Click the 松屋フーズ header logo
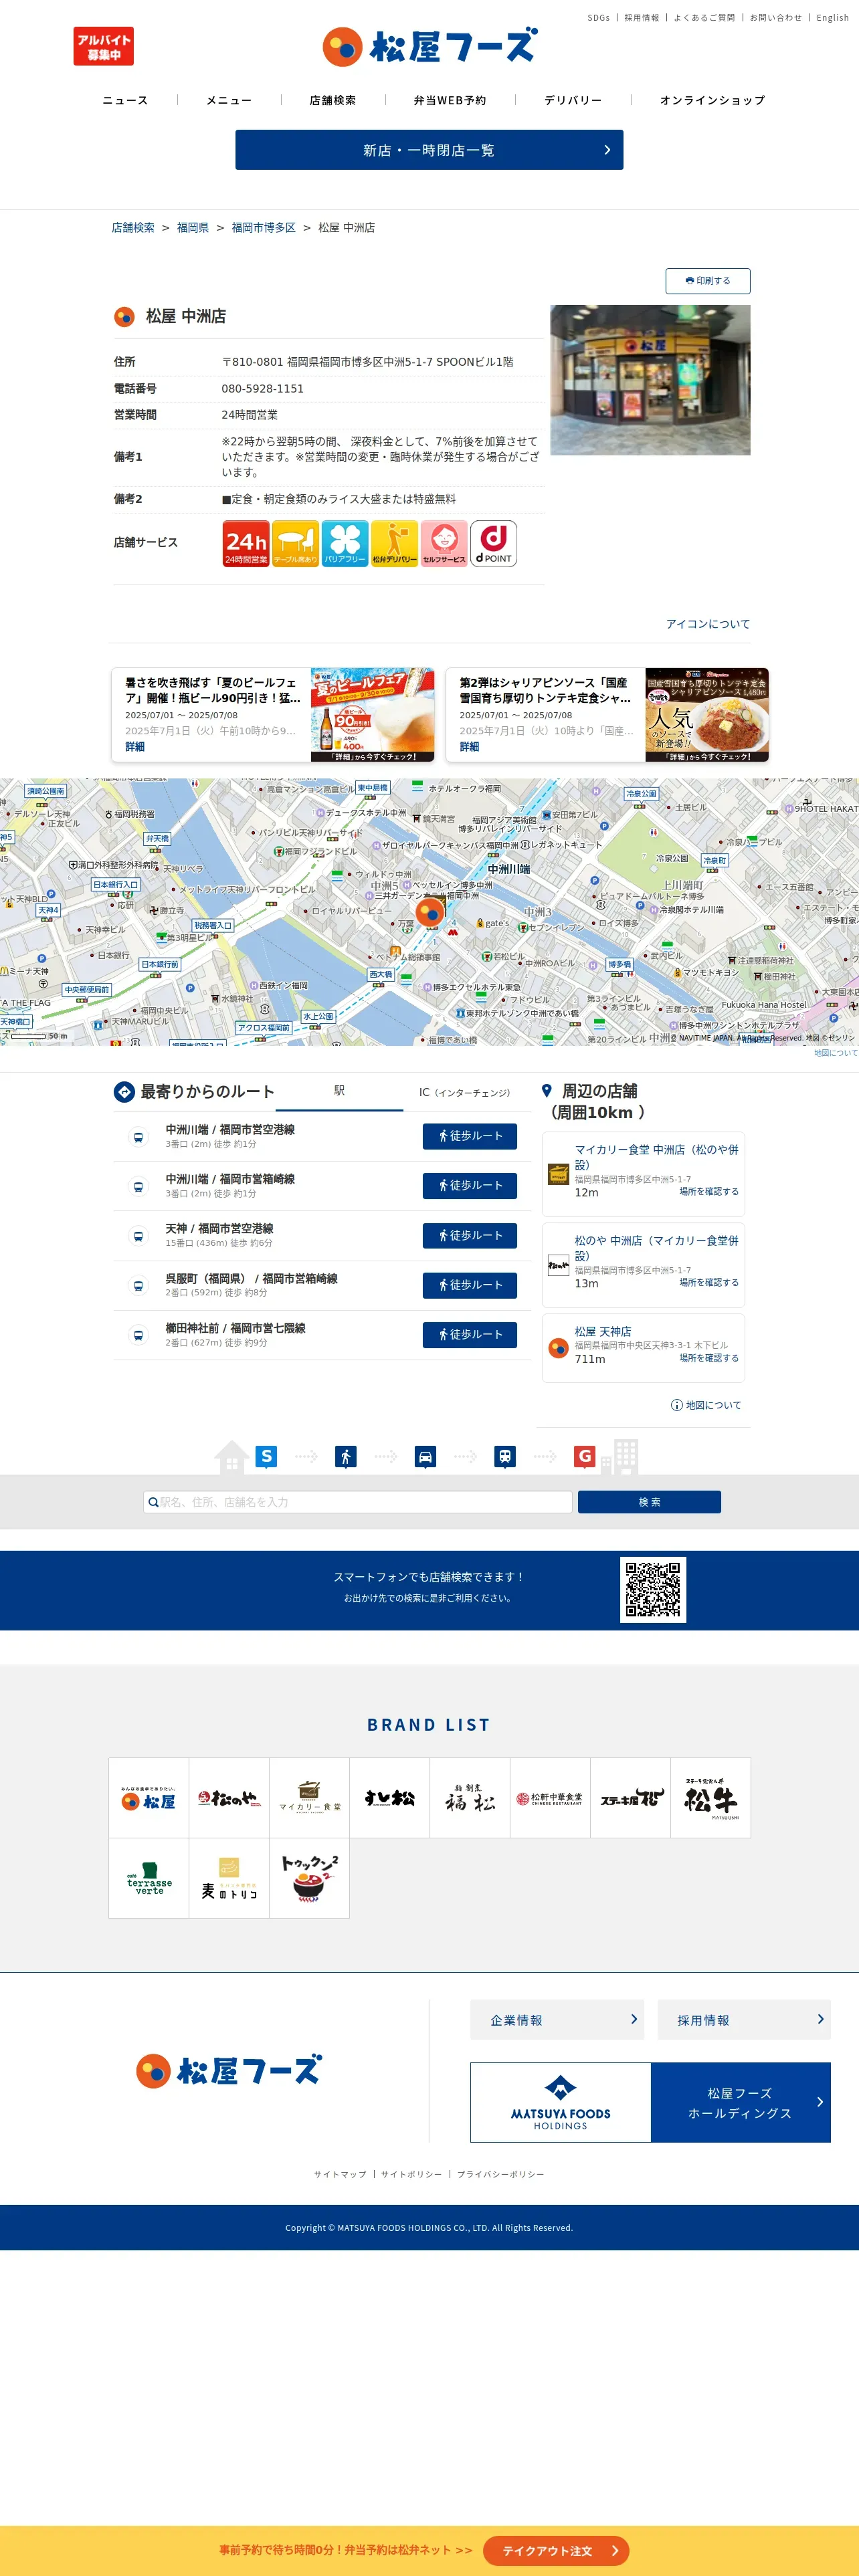The image size is (859, 2576). (429, 46)
